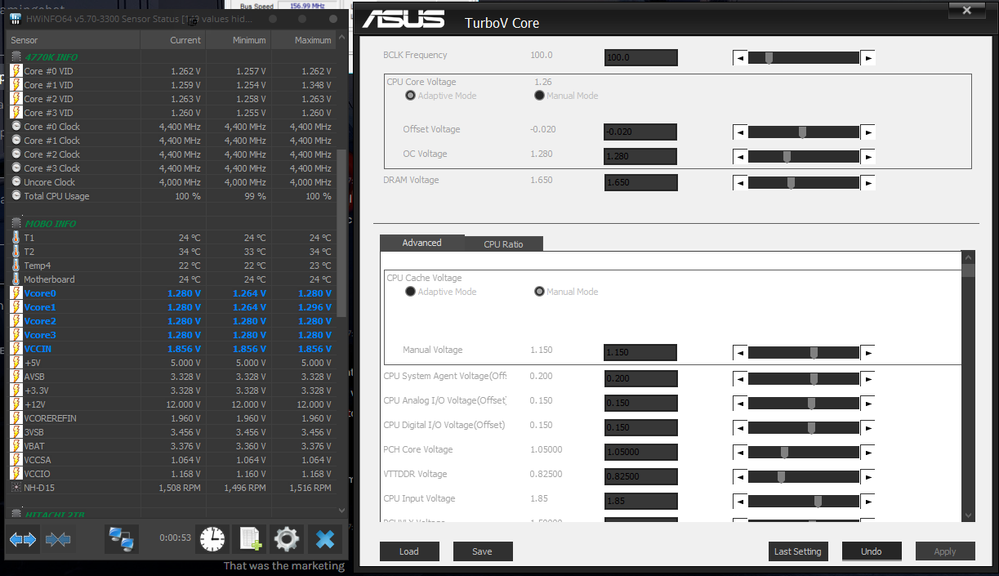Screen dimensions: 999x576
Task: Select Manual Mode for CPU Cache Voltage
Action: tap(539, 292)
